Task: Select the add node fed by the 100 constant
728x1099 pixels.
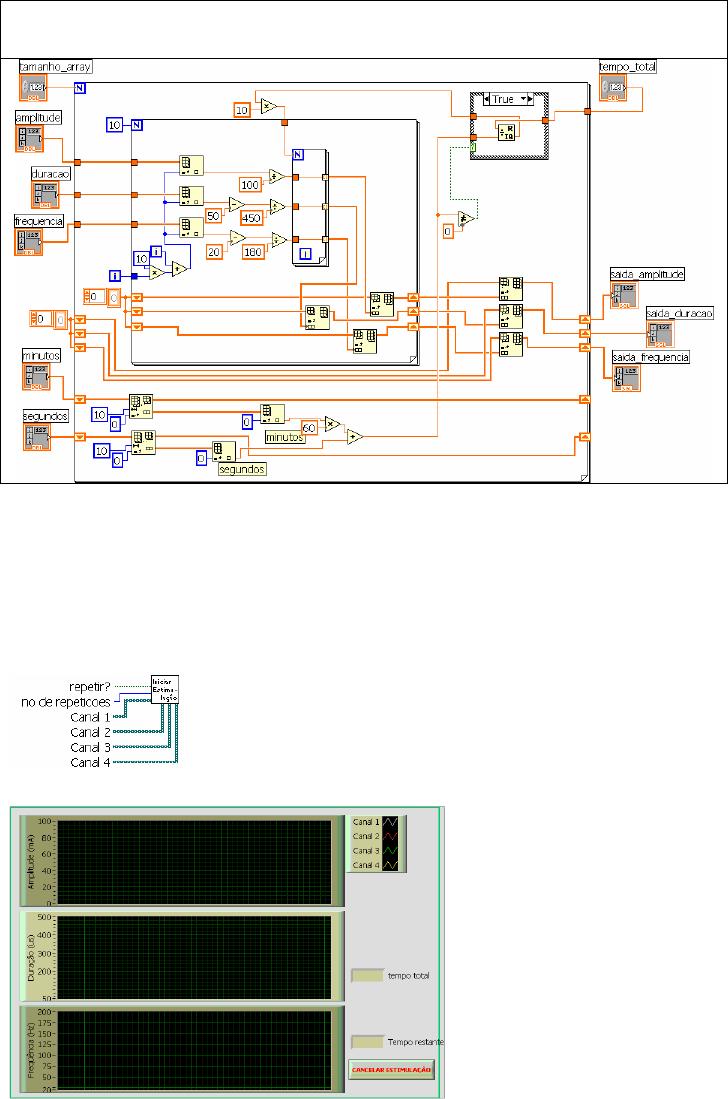Action: click(x=277, y=176)
